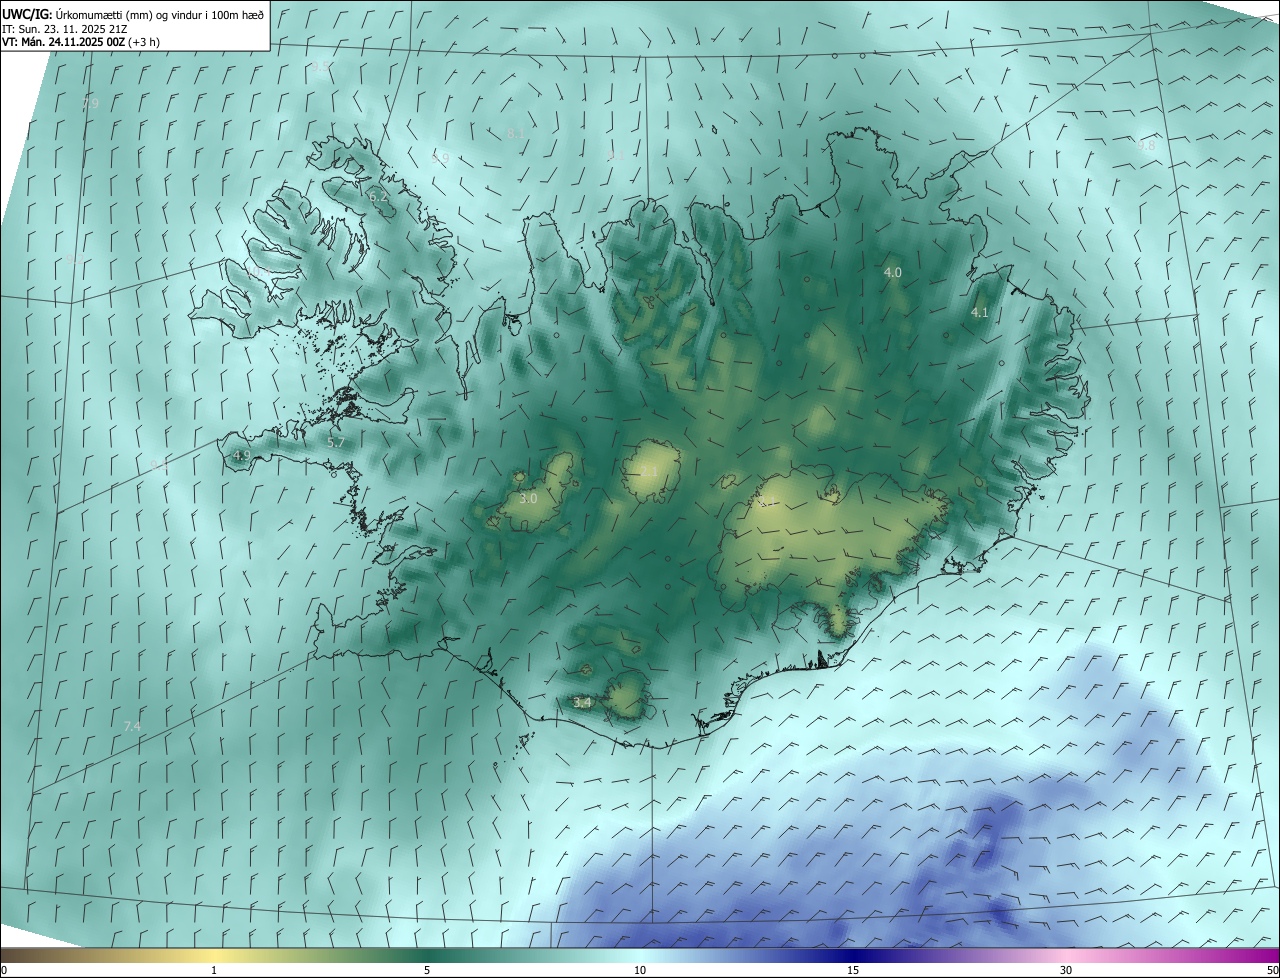Click the 4.1 value near the east coast
Screen dimensions: 1280x978
[x=980, y=313]
